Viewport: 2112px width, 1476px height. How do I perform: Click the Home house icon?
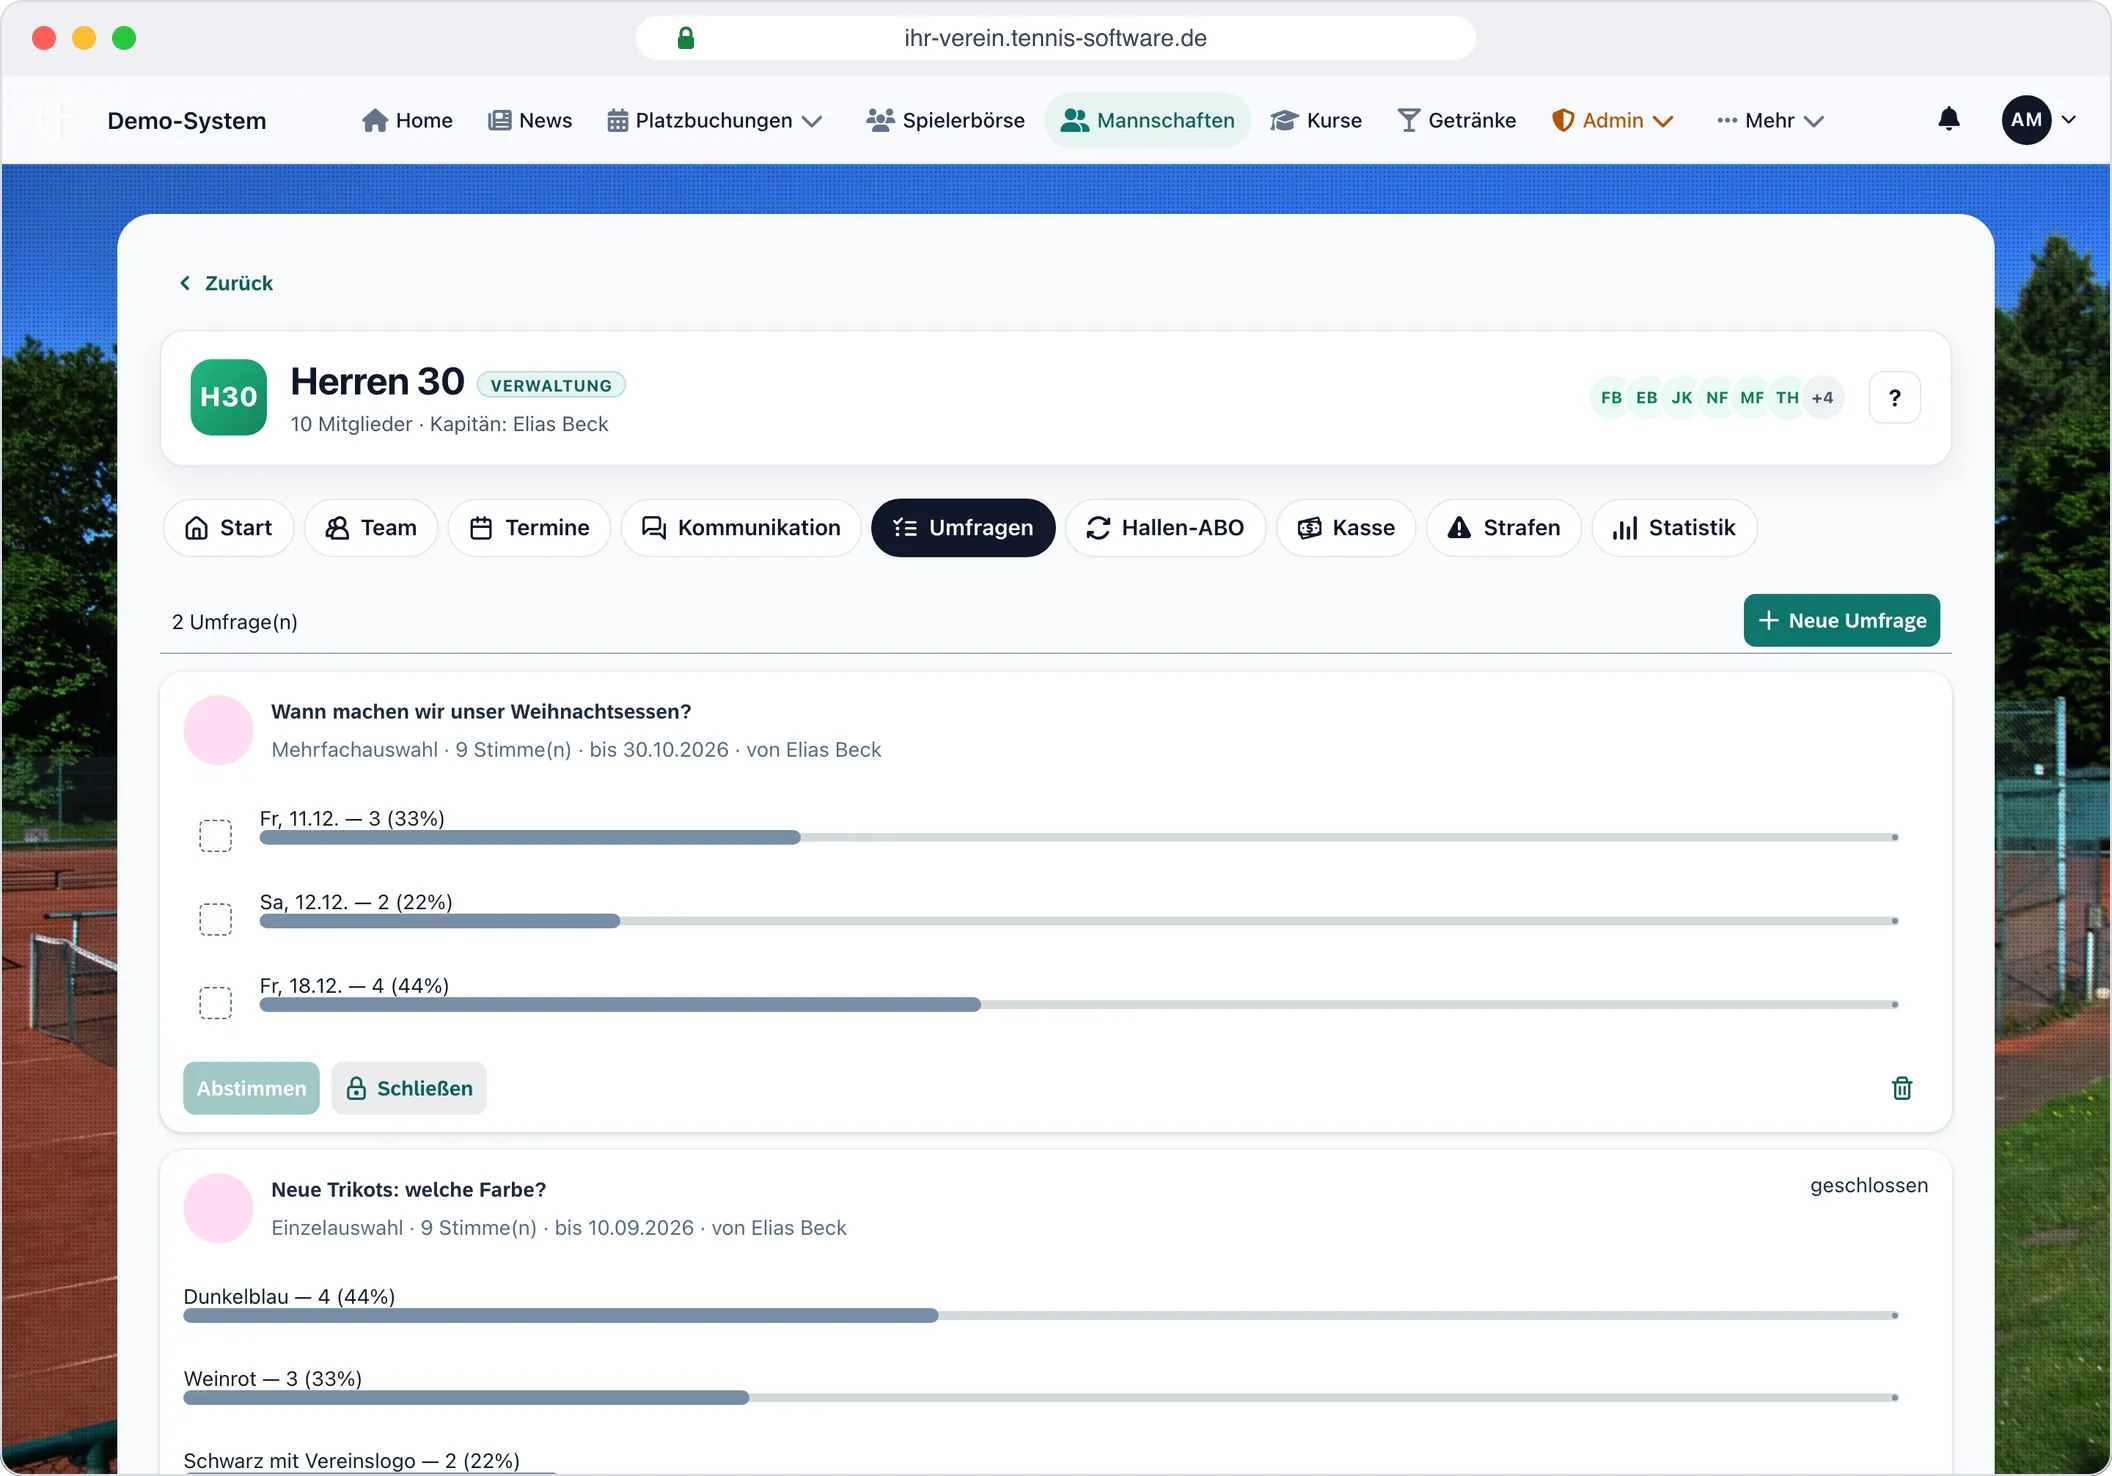(x=375, y=120)
